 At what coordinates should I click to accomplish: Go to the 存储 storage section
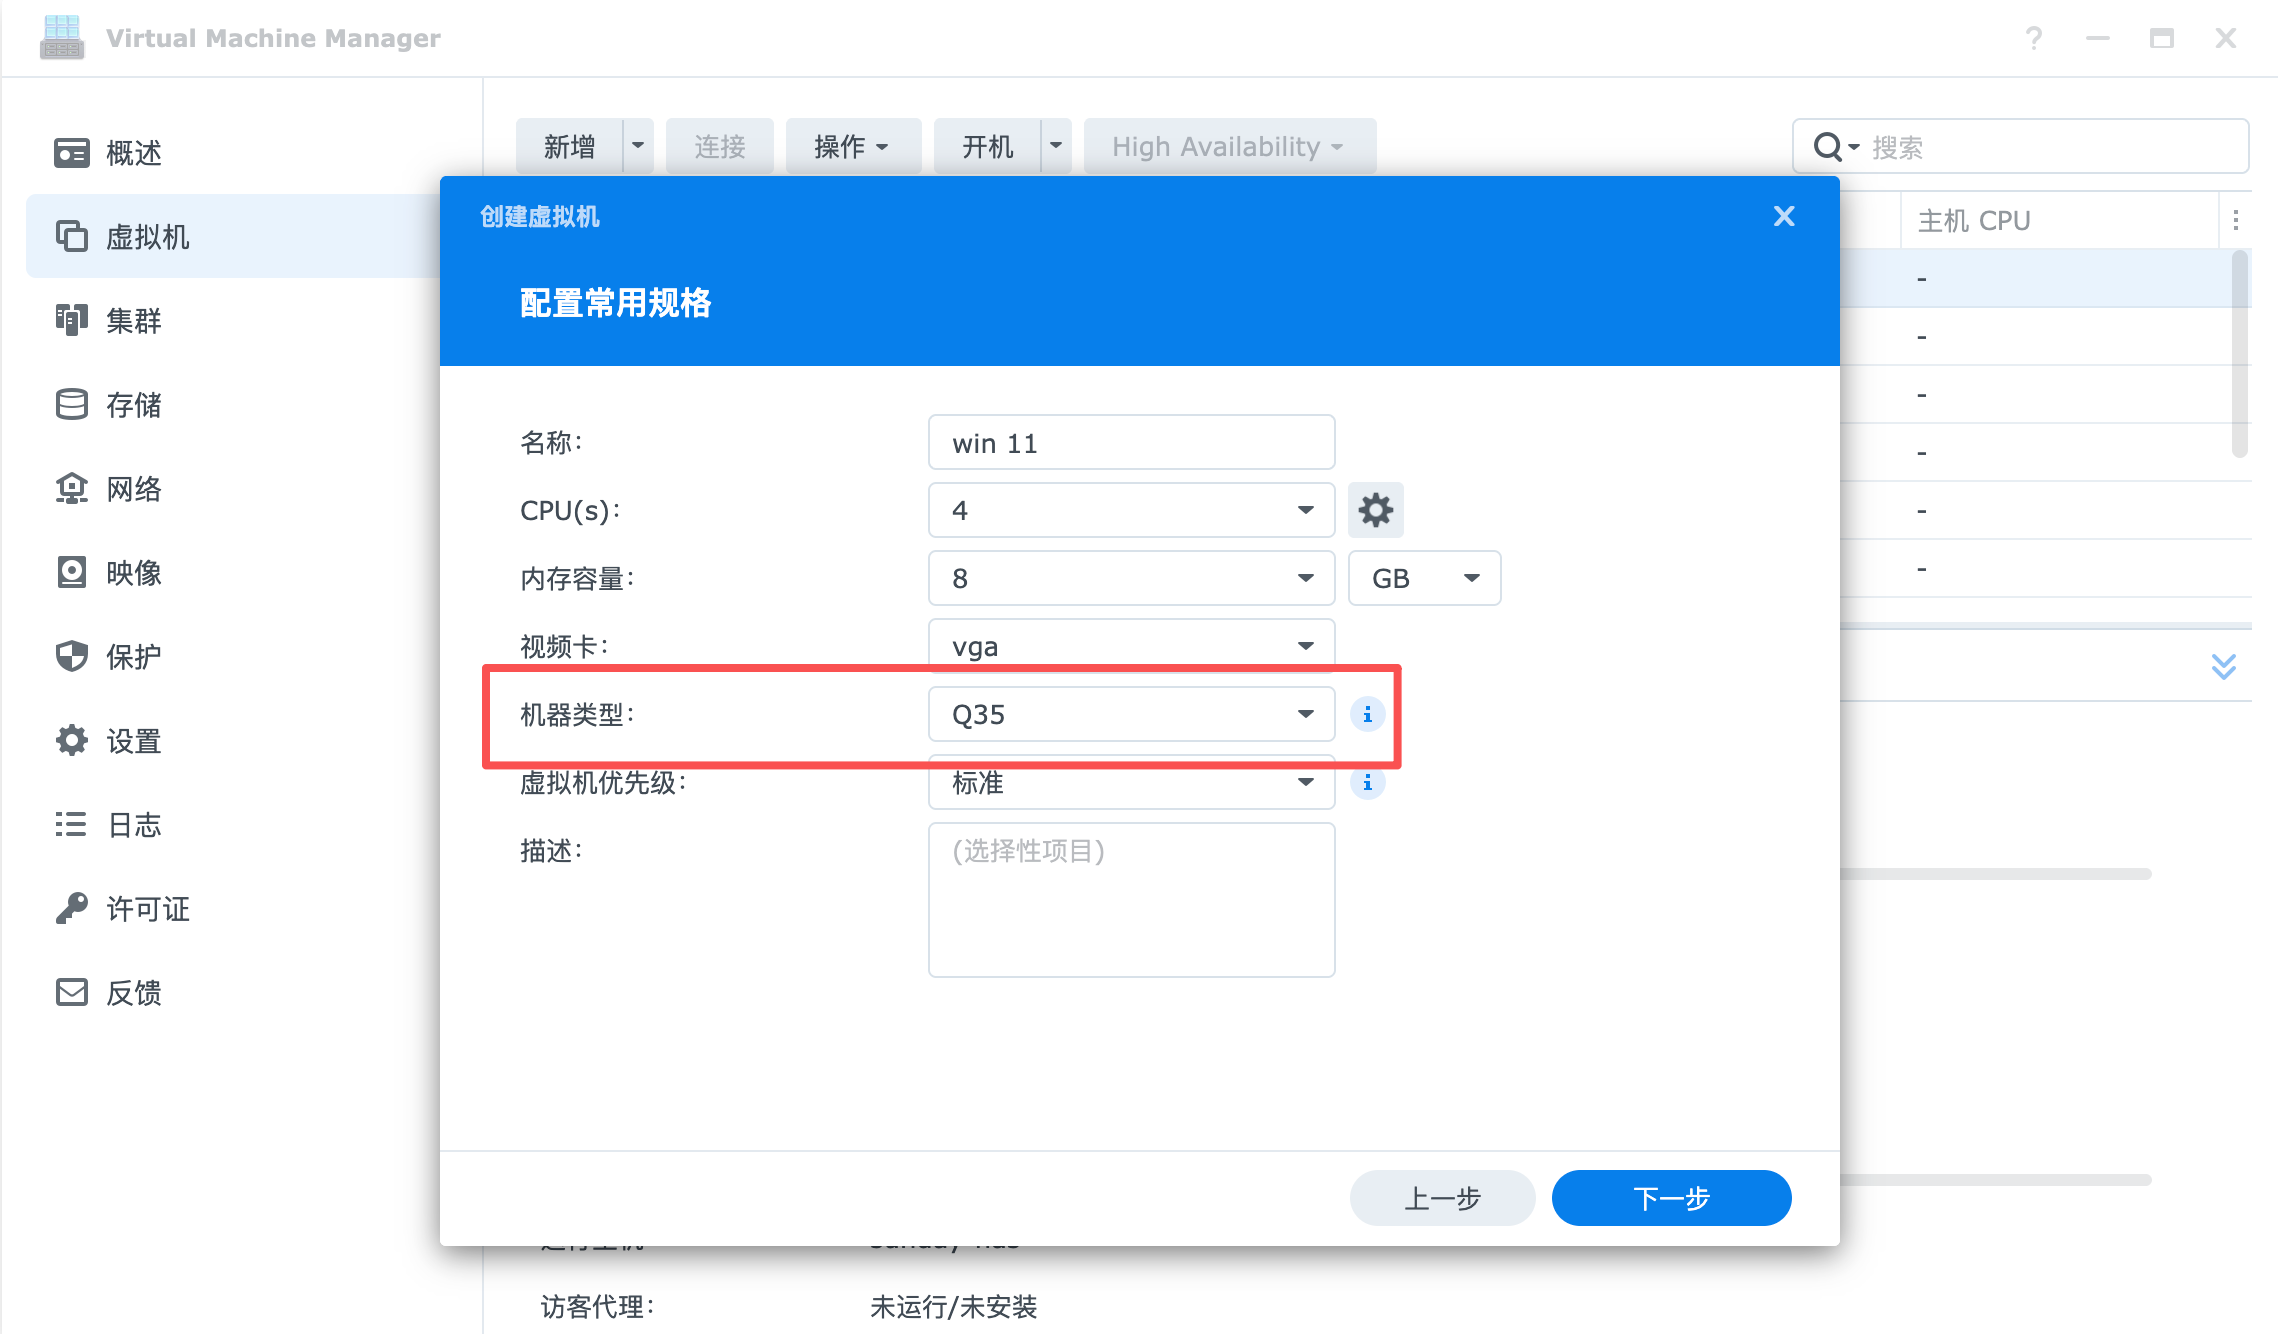pos(133,405)
